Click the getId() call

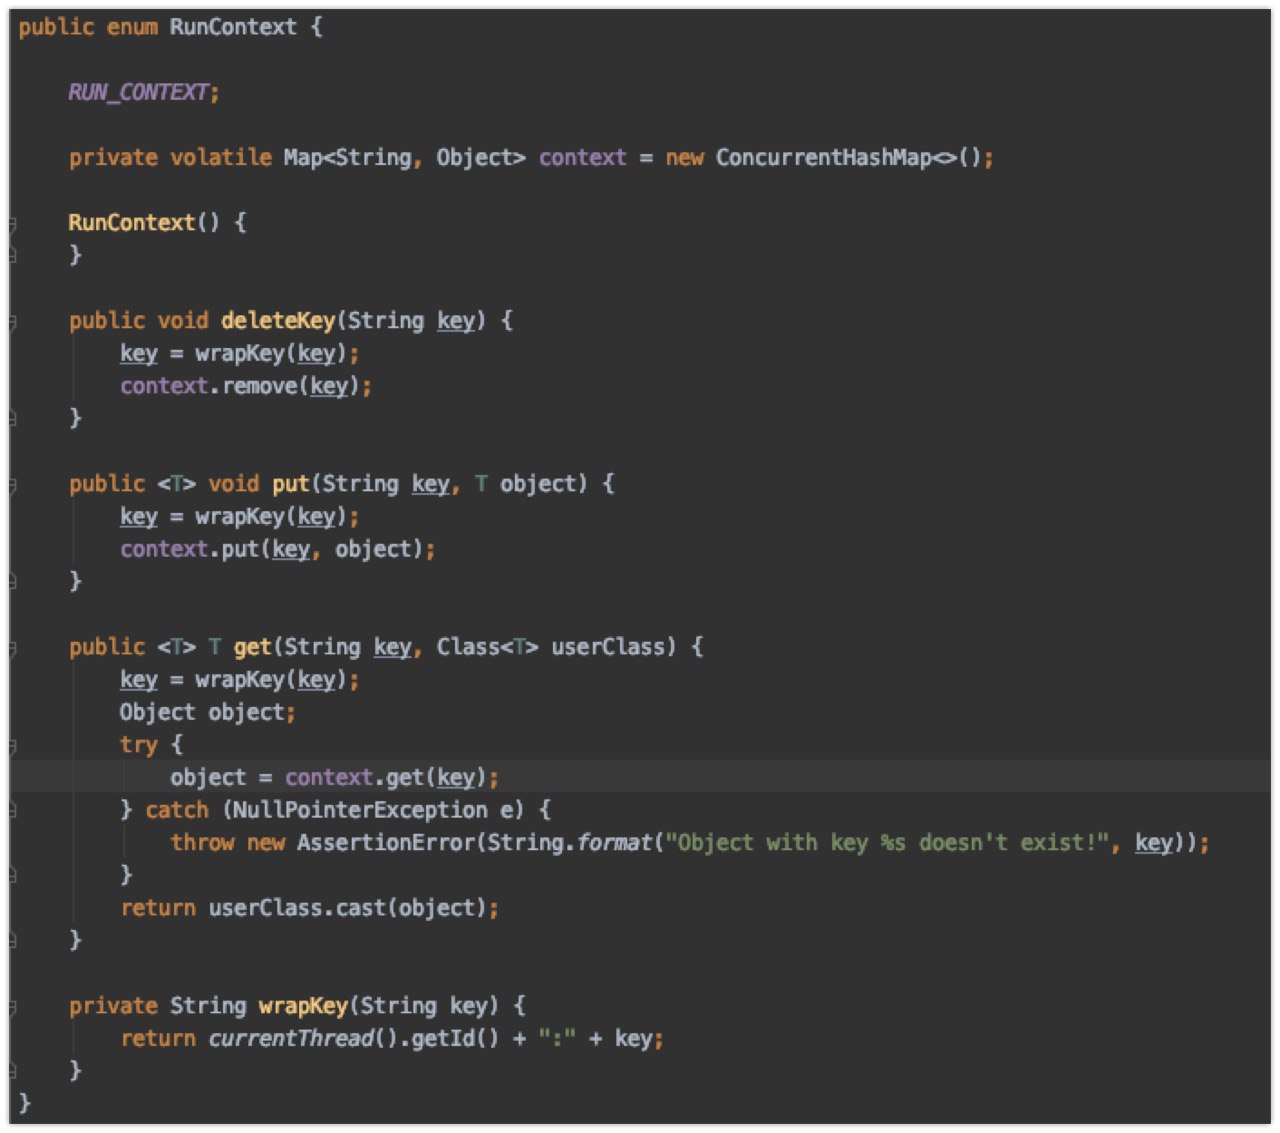[x=455, y=1038]
